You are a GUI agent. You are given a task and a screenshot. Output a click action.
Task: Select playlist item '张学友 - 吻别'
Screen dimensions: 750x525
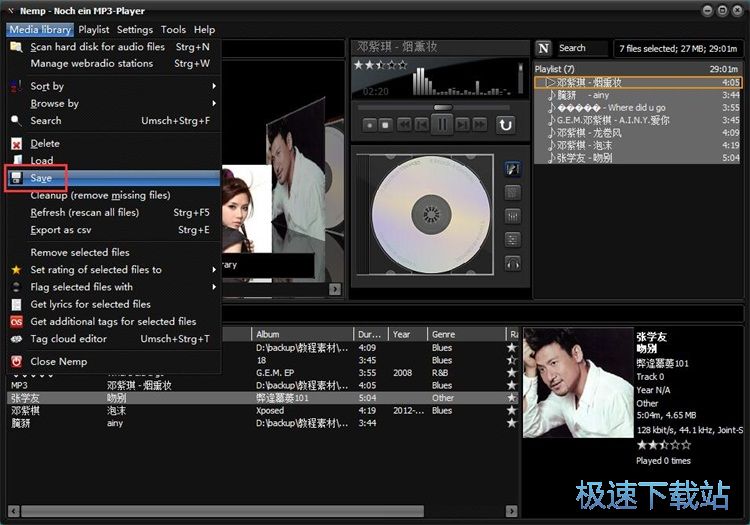tap(638, 157)
